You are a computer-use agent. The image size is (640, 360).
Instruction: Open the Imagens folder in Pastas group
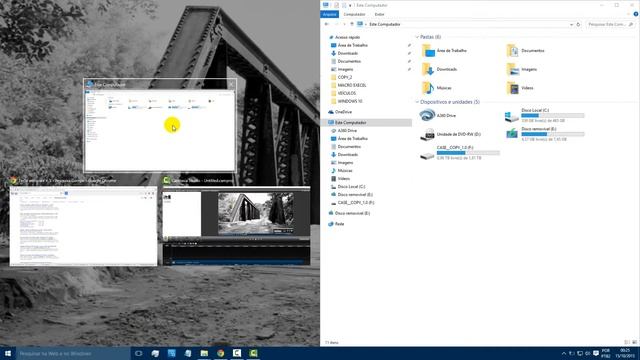point(522,69)
